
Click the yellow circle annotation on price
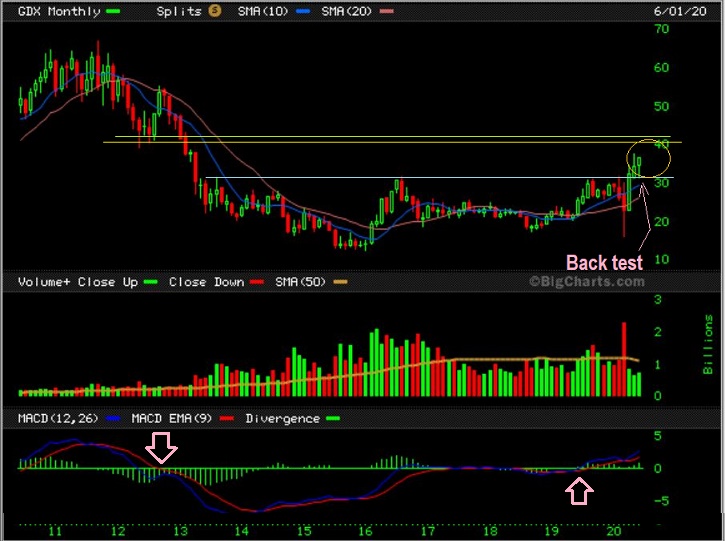tap(648, 160)
